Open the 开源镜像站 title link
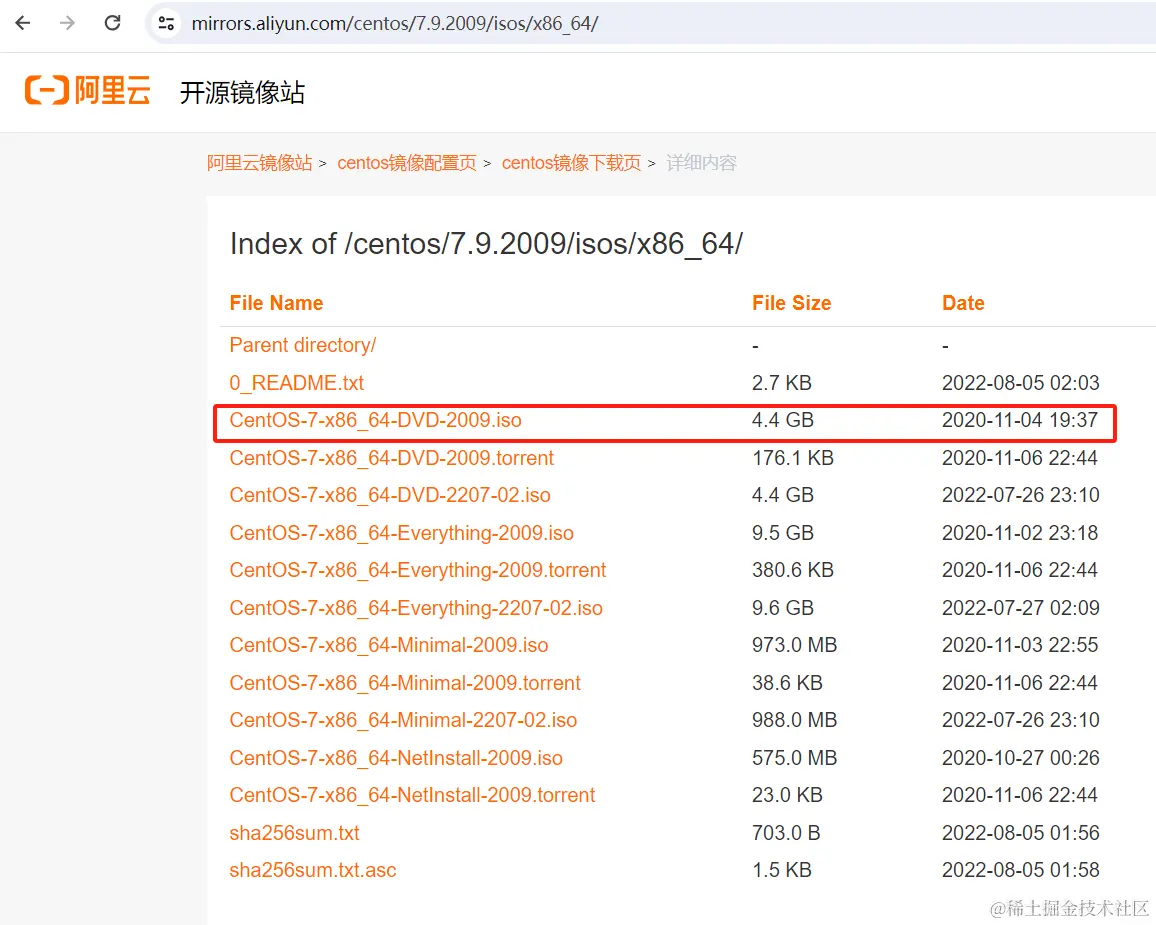The width and height of the screenshot is (1156, 925). click(x=243, y=92)
